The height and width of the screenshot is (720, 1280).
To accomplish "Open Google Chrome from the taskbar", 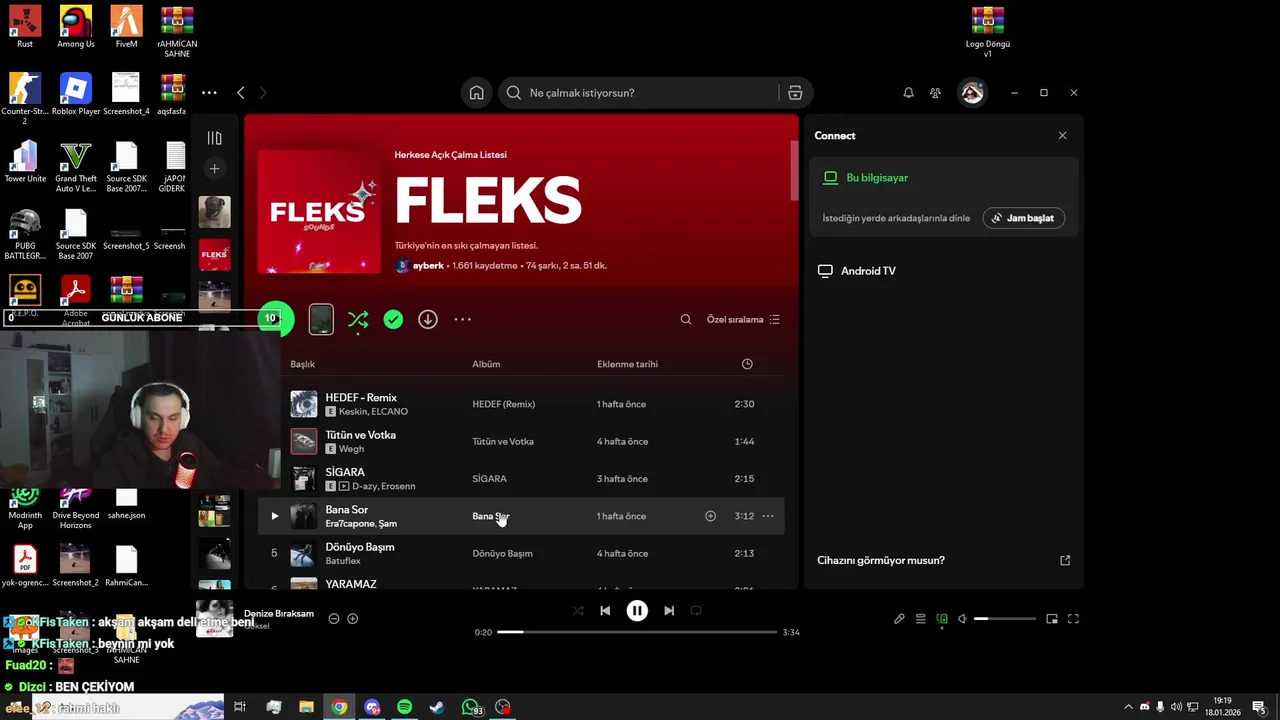I will pos(340,707).
